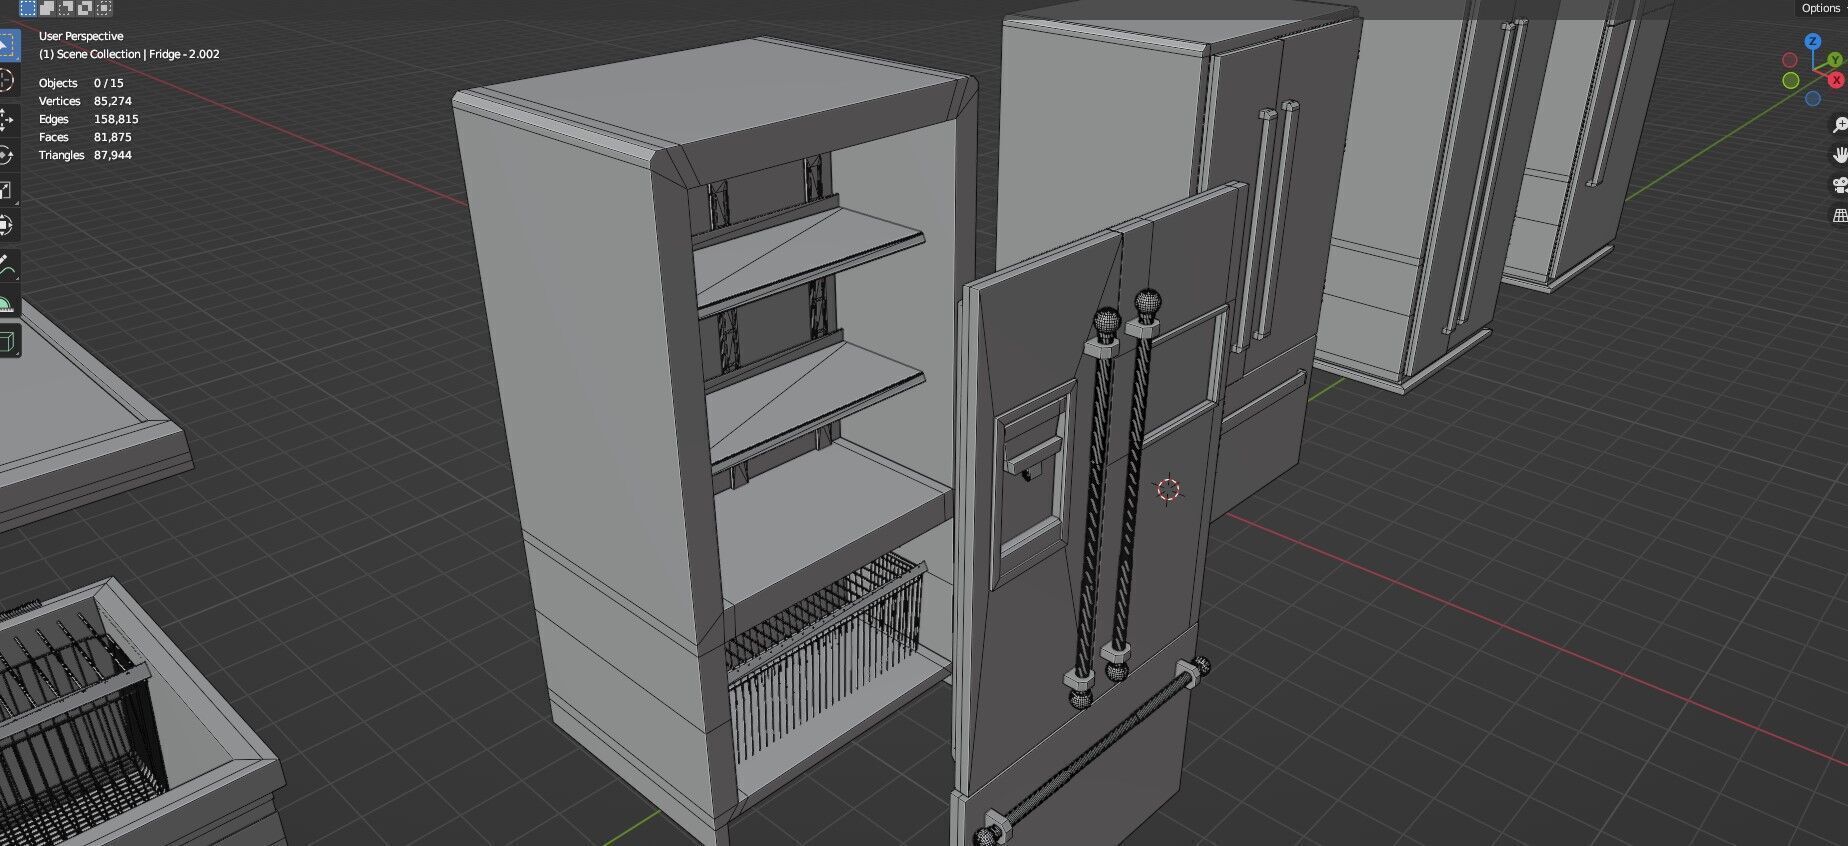Viewport: 1848px width, 846px height.
Task: Snap view to negative Z axis
Action: click(x=1813, y=98)
